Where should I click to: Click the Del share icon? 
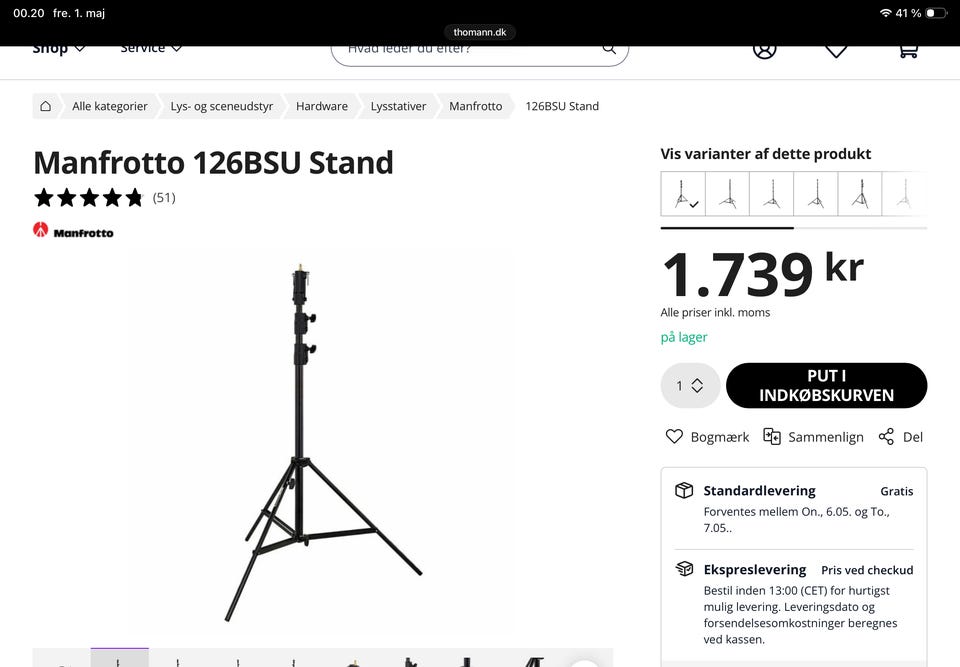coord(886,436)
